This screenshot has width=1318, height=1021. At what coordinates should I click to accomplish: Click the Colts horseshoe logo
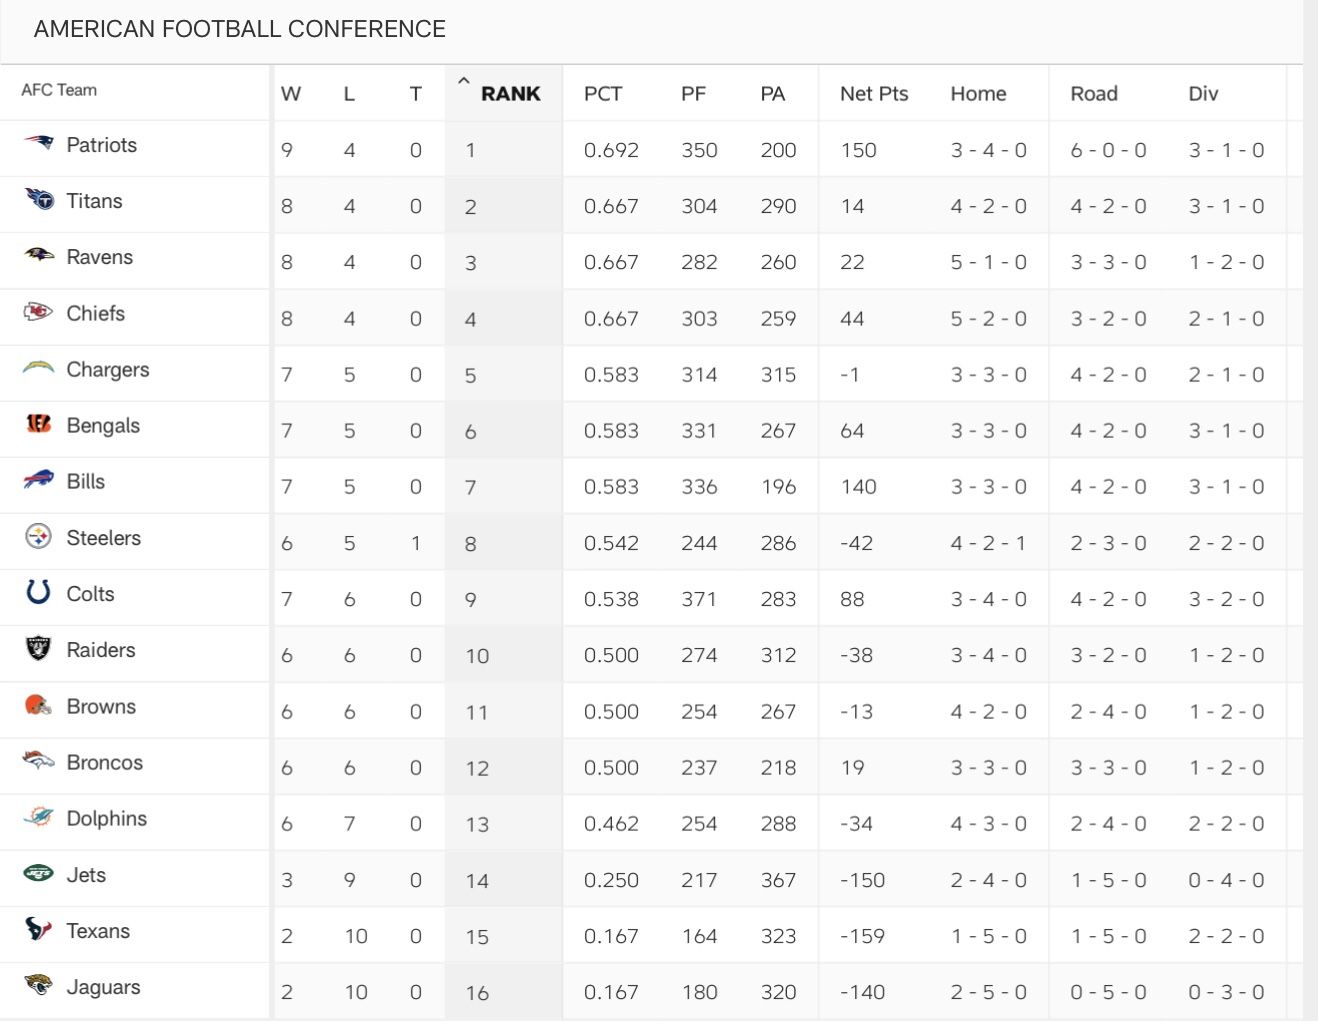point(38,592)
